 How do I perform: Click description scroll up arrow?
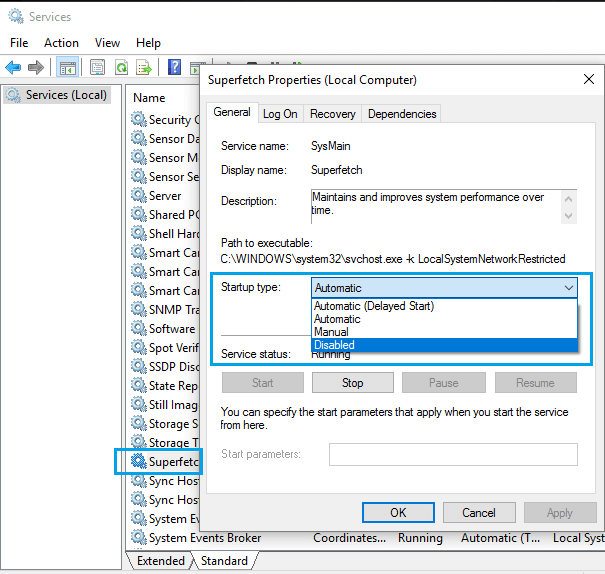pyautogui.click(x=568, y=199)
